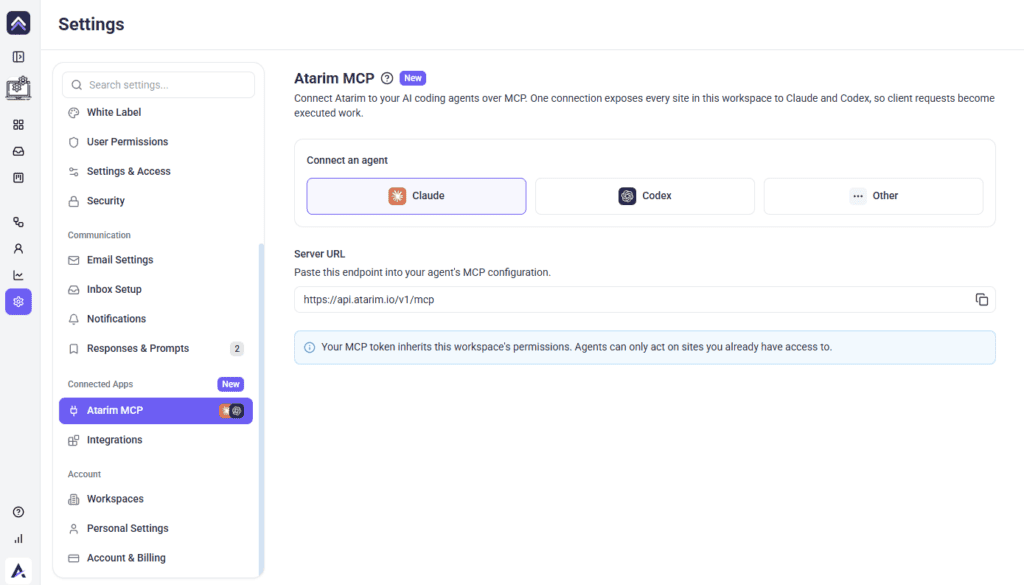Open Settings & Access
The height and width of the screenshot is (585, 1024).
coord(155,171)
